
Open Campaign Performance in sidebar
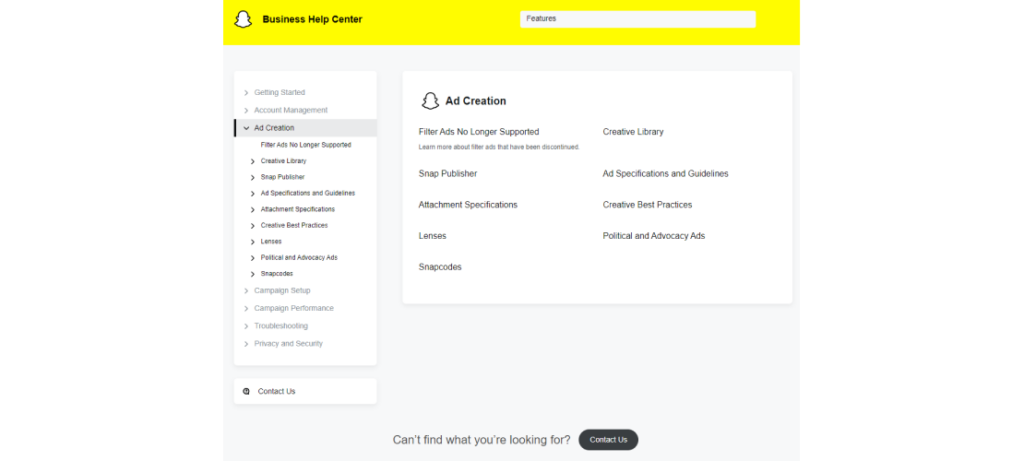point(294,308)
